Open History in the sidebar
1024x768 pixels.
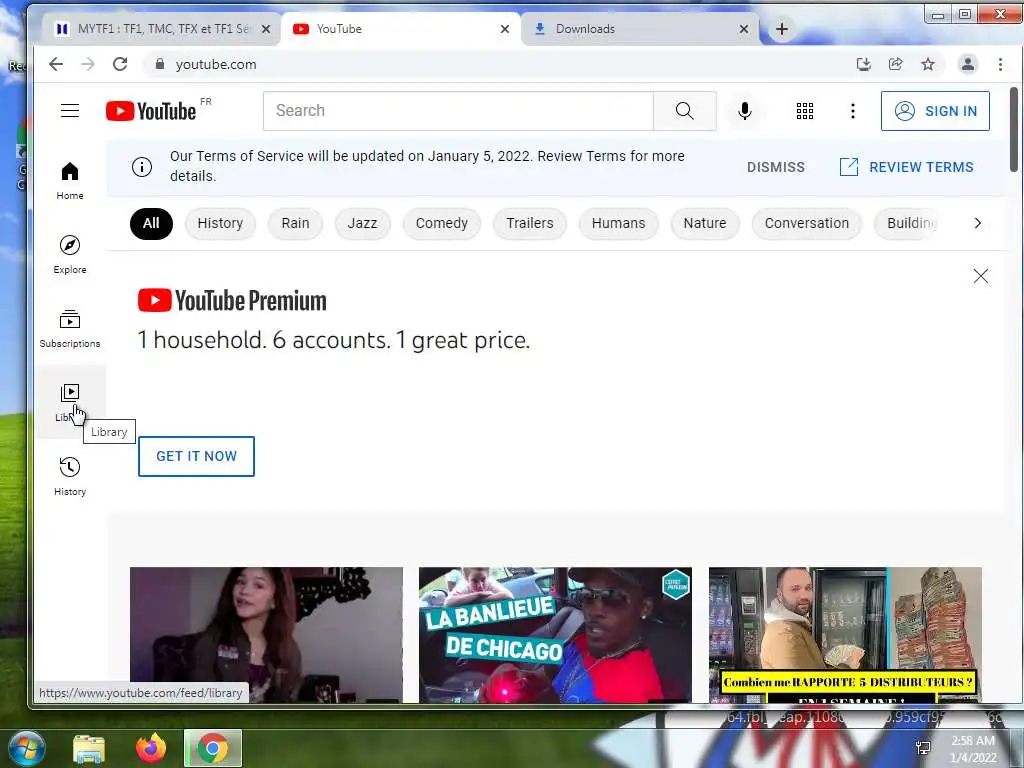[70, 476]
